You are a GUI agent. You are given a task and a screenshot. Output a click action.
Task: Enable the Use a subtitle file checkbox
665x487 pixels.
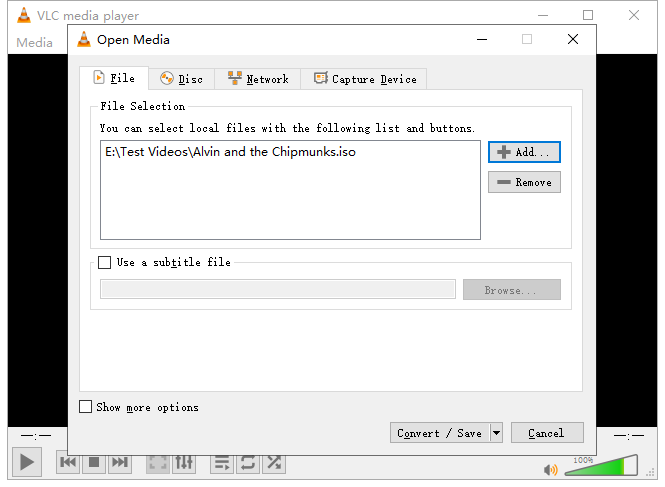[x=104, y=262]
